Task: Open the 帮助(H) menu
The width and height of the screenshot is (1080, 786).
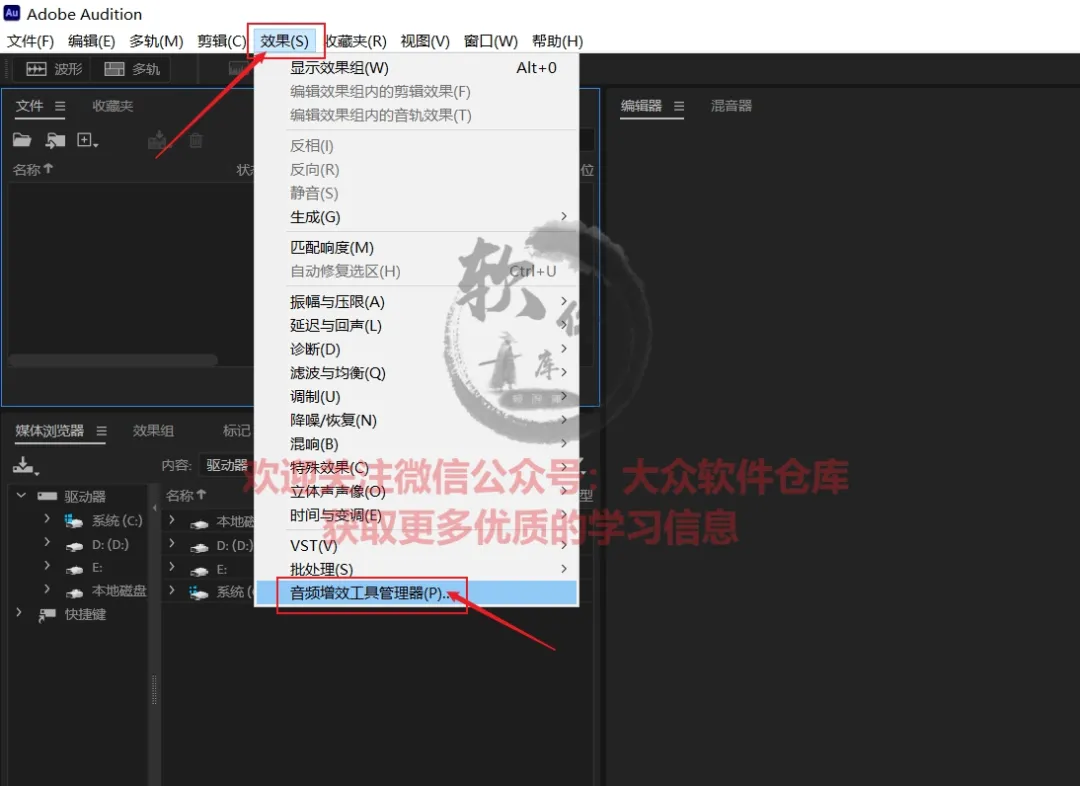Action: (557, 41)
